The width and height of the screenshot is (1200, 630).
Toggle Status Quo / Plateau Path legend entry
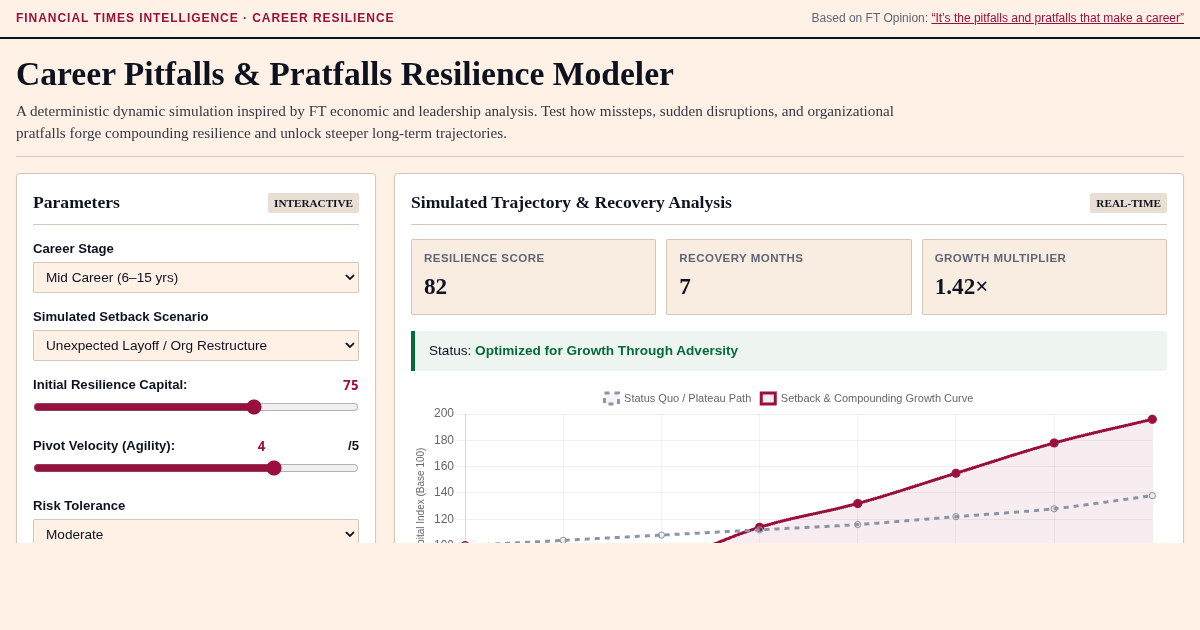click(x=677, y=398)
